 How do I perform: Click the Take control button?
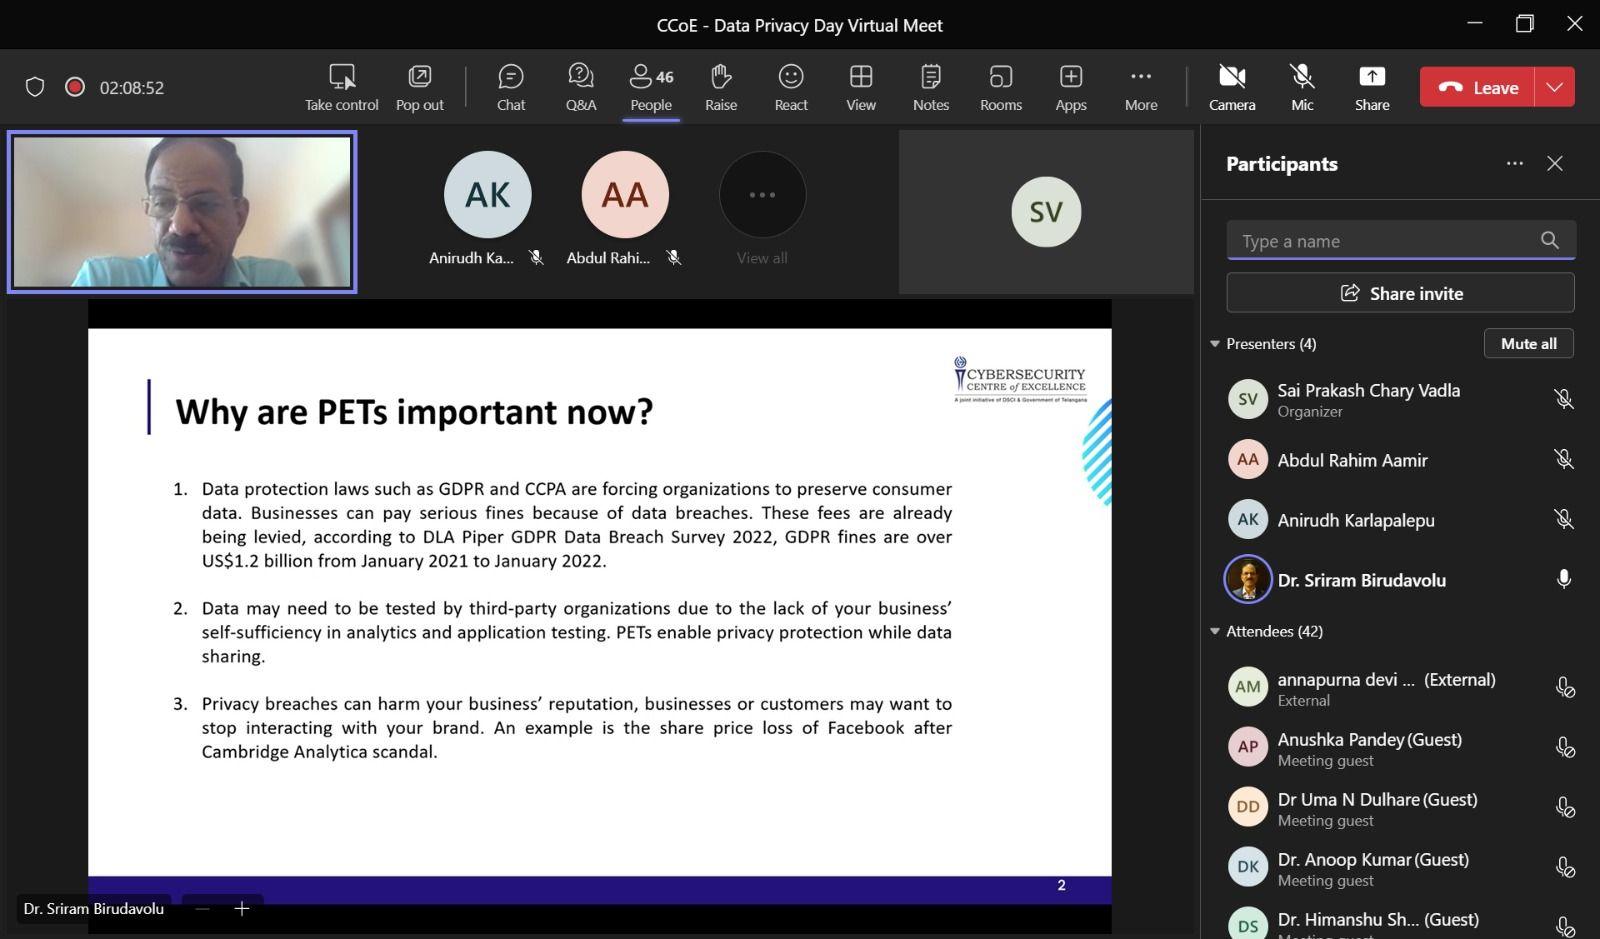[342, 87]
